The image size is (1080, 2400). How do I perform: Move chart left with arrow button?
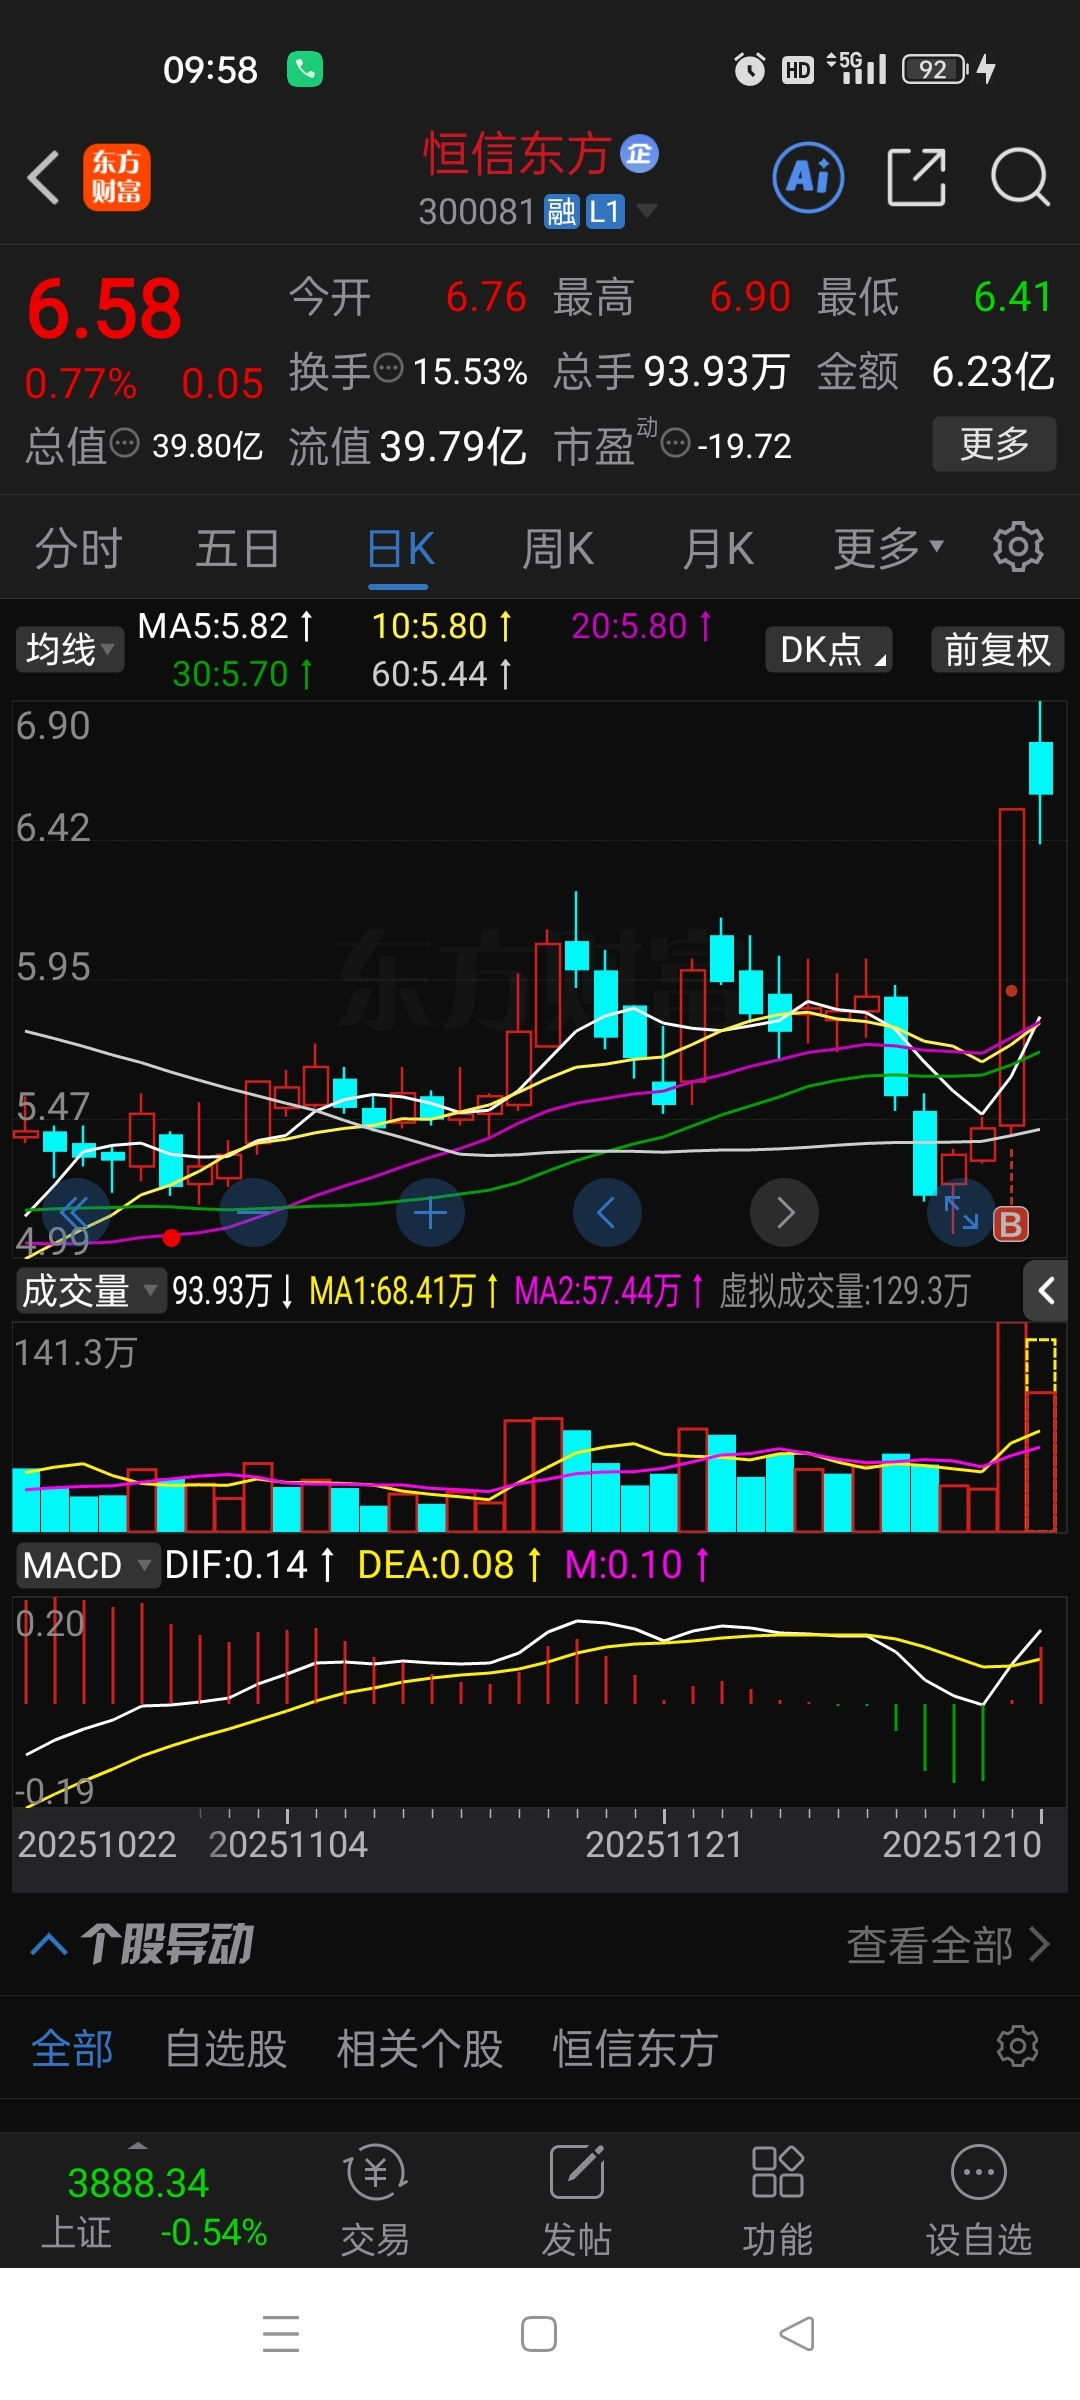click(607, 1213)
